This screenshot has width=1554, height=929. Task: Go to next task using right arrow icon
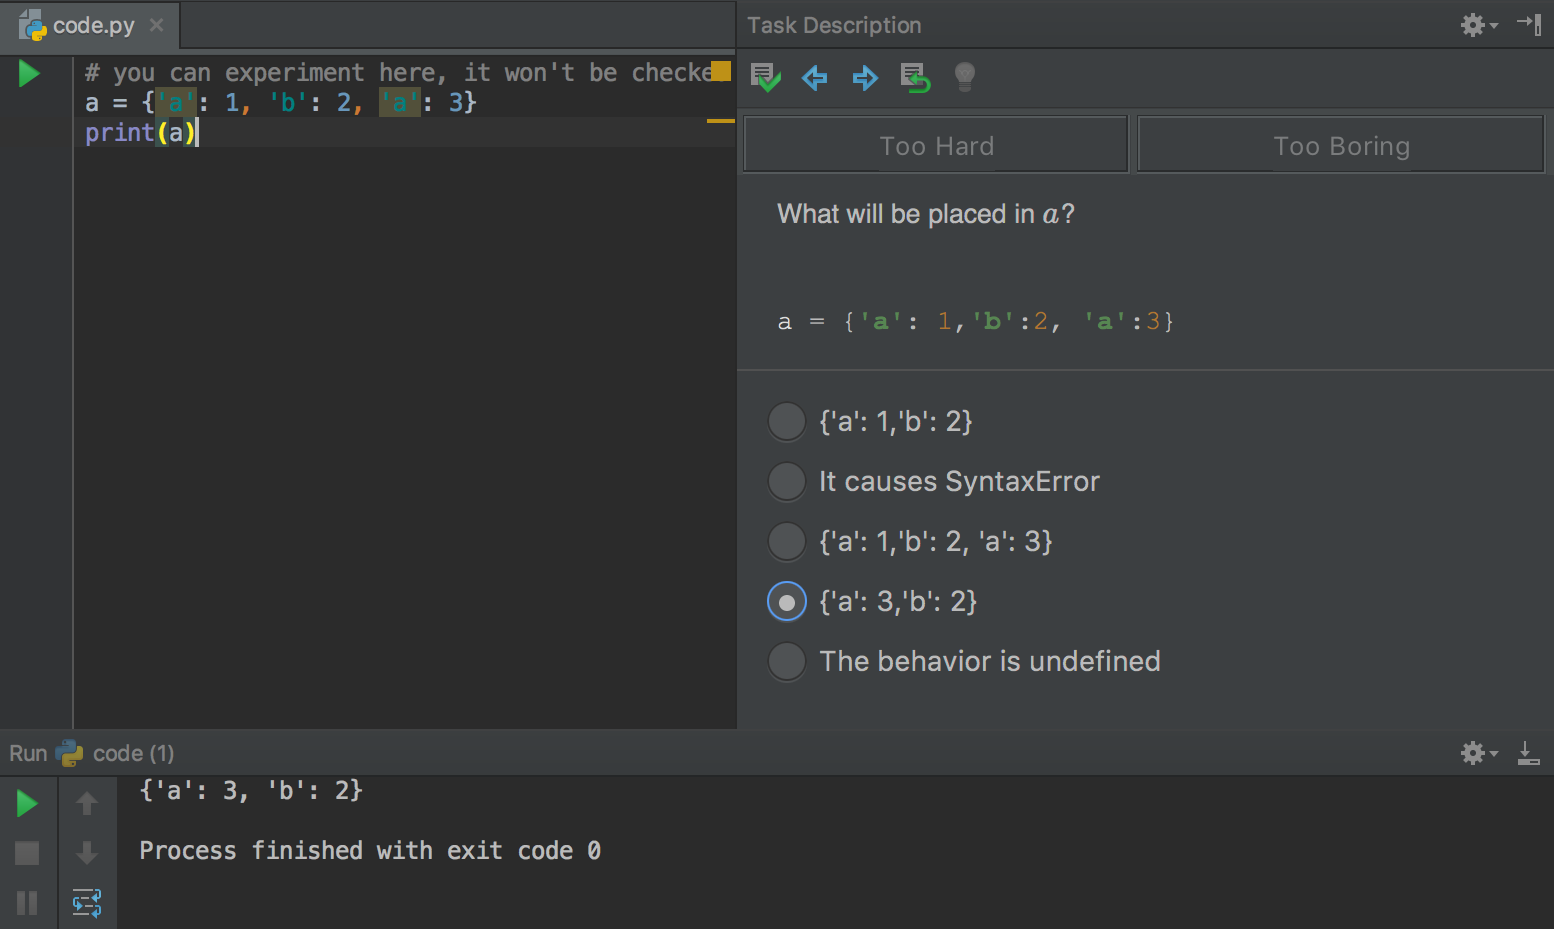(x=864, y=78)
